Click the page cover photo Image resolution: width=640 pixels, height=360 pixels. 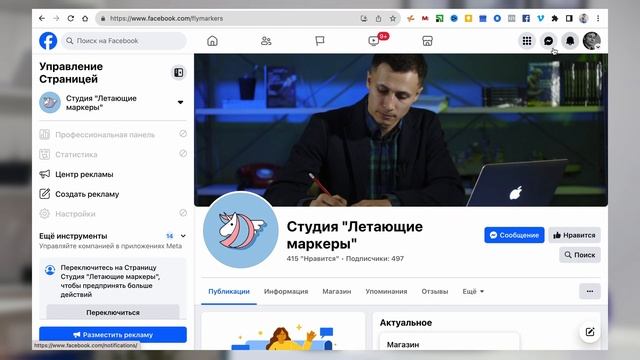coord(401,130)
